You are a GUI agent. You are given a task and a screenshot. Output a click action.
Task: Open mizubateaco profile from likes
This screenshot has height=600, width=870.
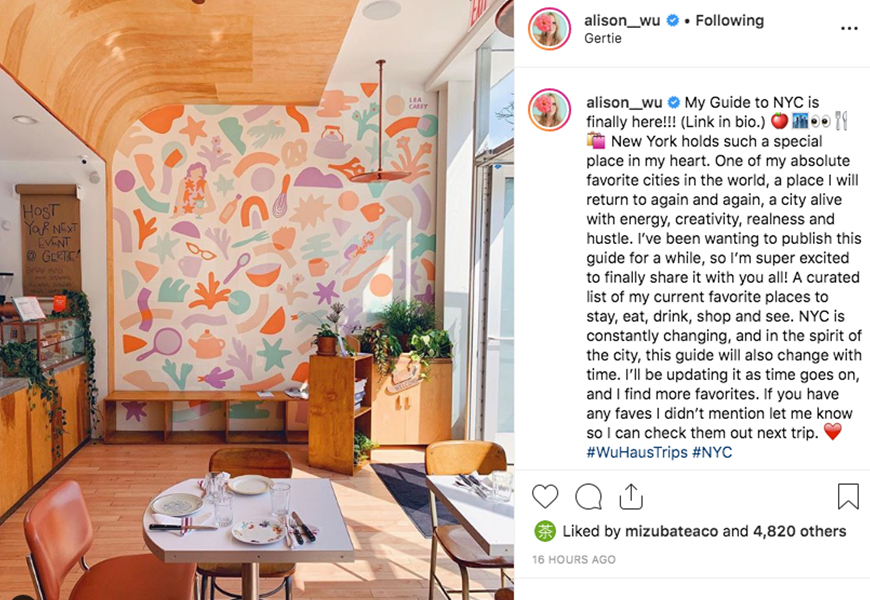(x=671, y=531)
